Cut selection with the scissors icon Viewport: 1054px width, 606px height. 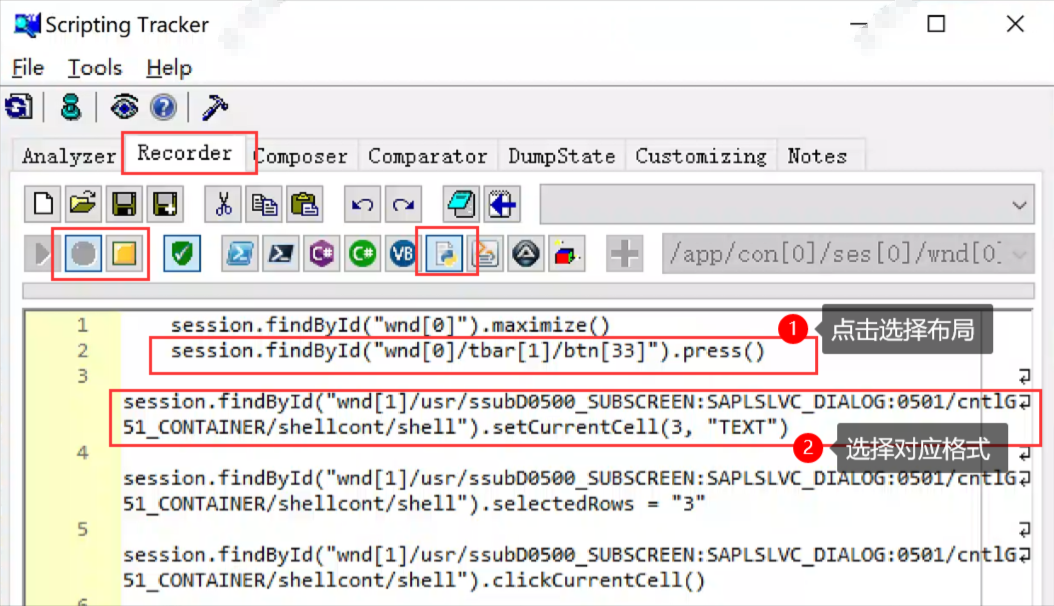click(x=223, y=204)
